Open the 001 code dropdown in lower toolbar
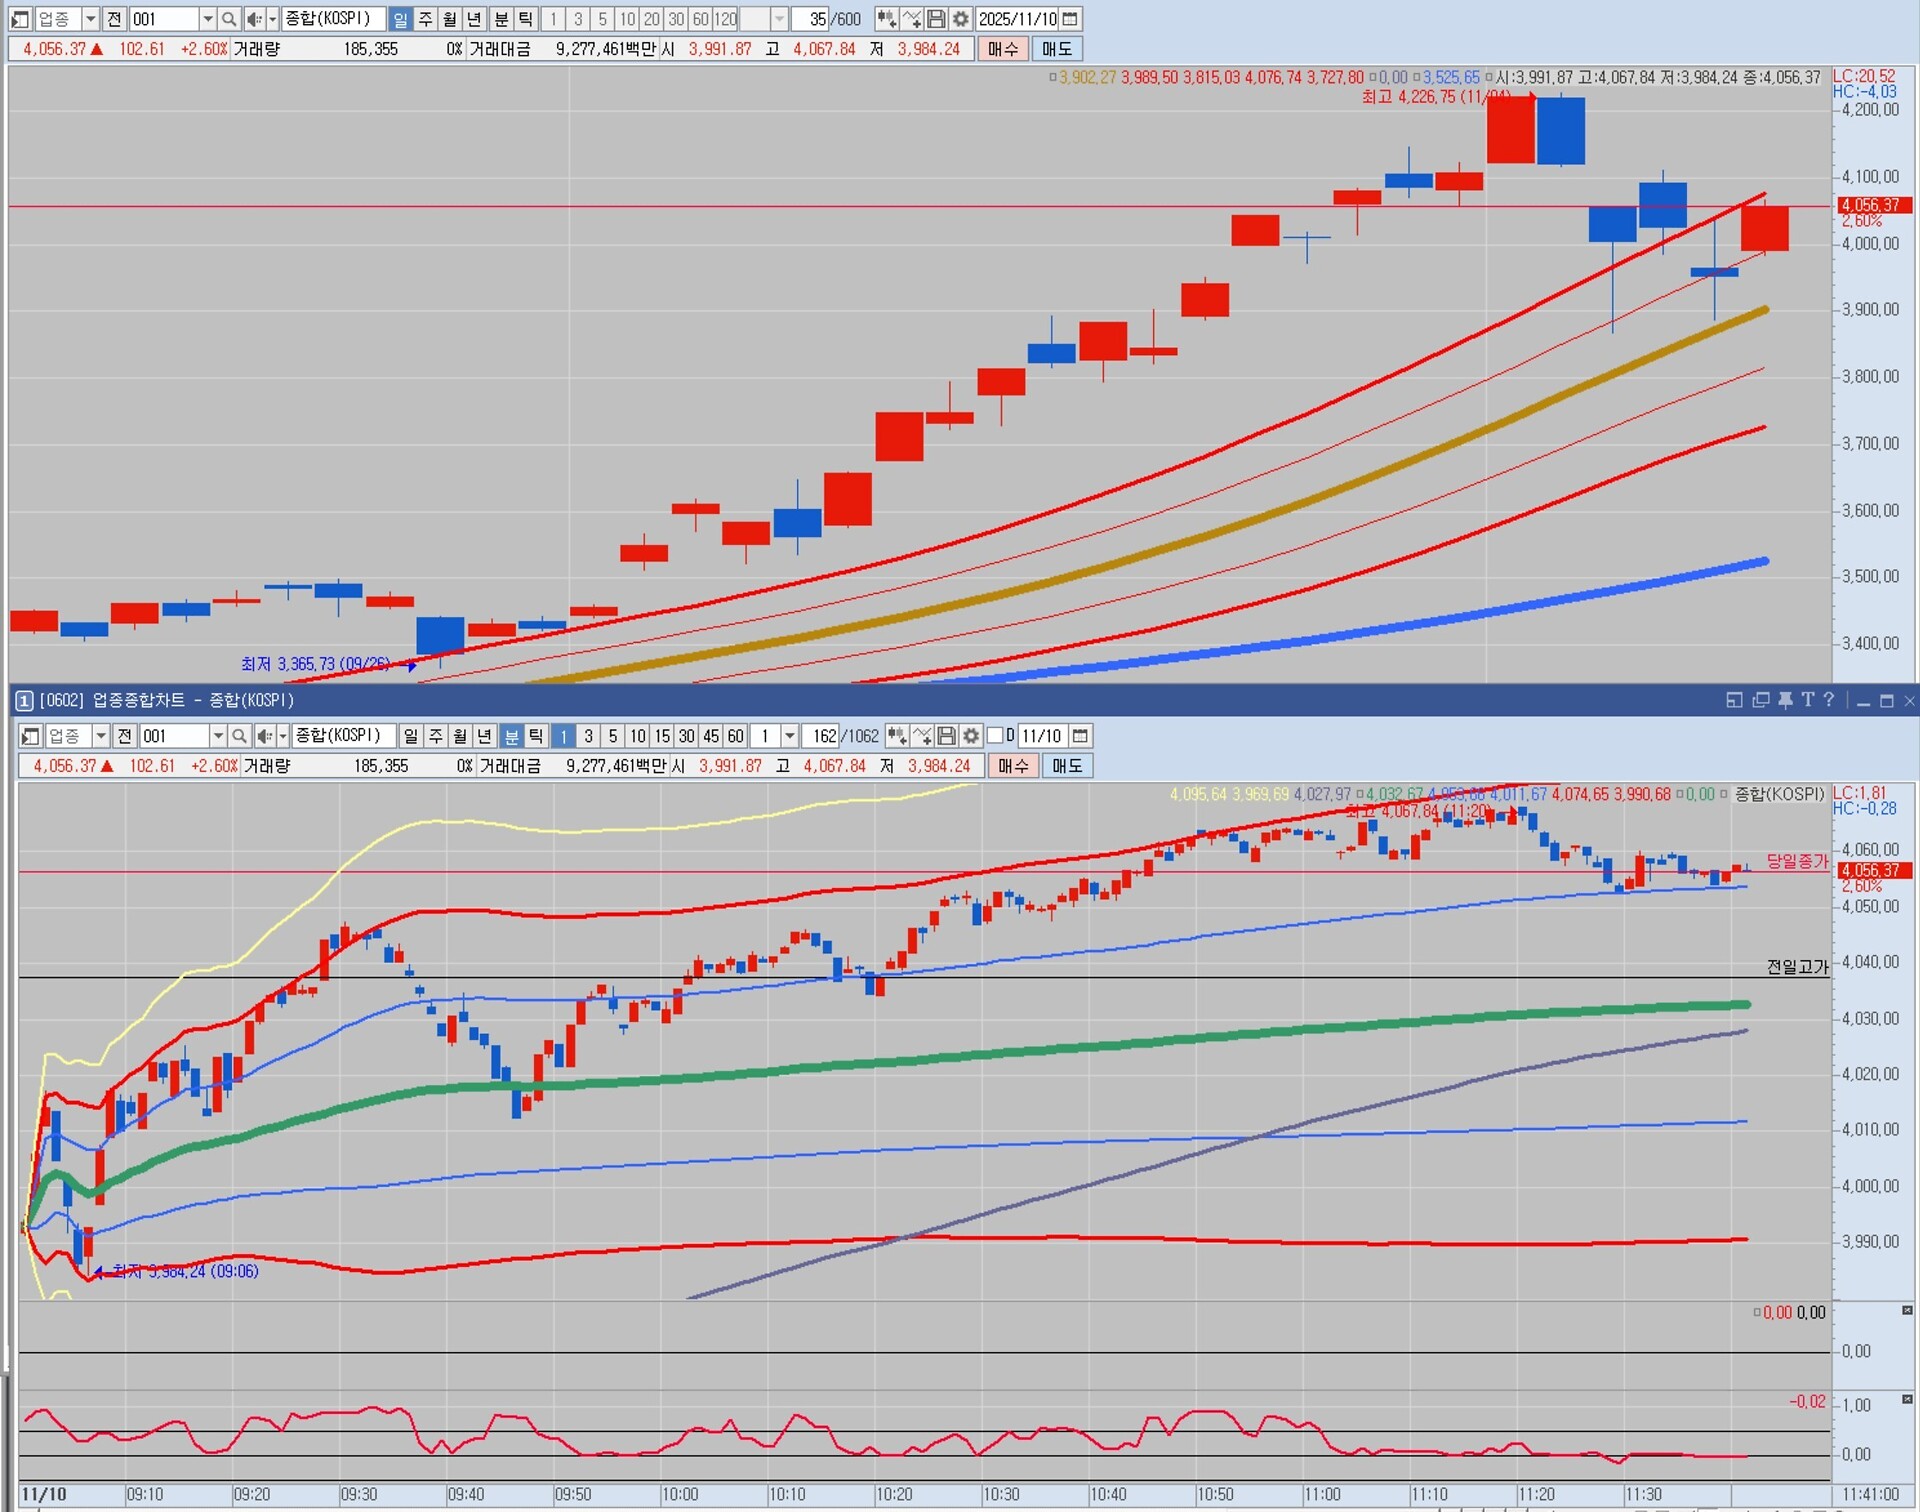 click(x=217, y=736)
